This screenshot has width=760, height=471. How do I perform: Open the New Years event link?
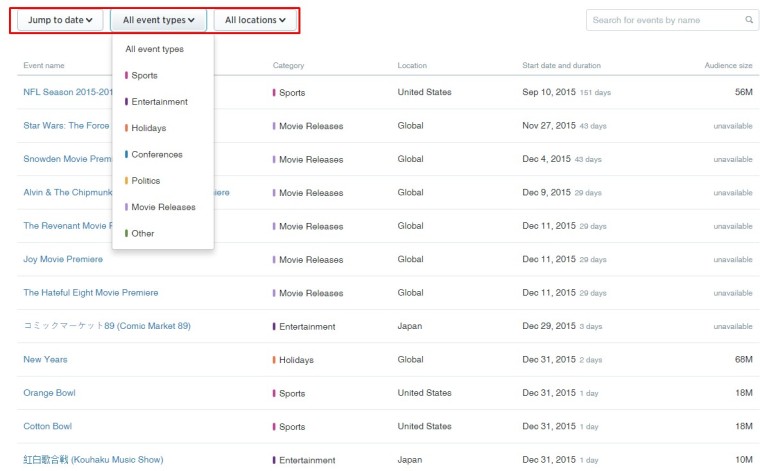(x=46, y=360)
